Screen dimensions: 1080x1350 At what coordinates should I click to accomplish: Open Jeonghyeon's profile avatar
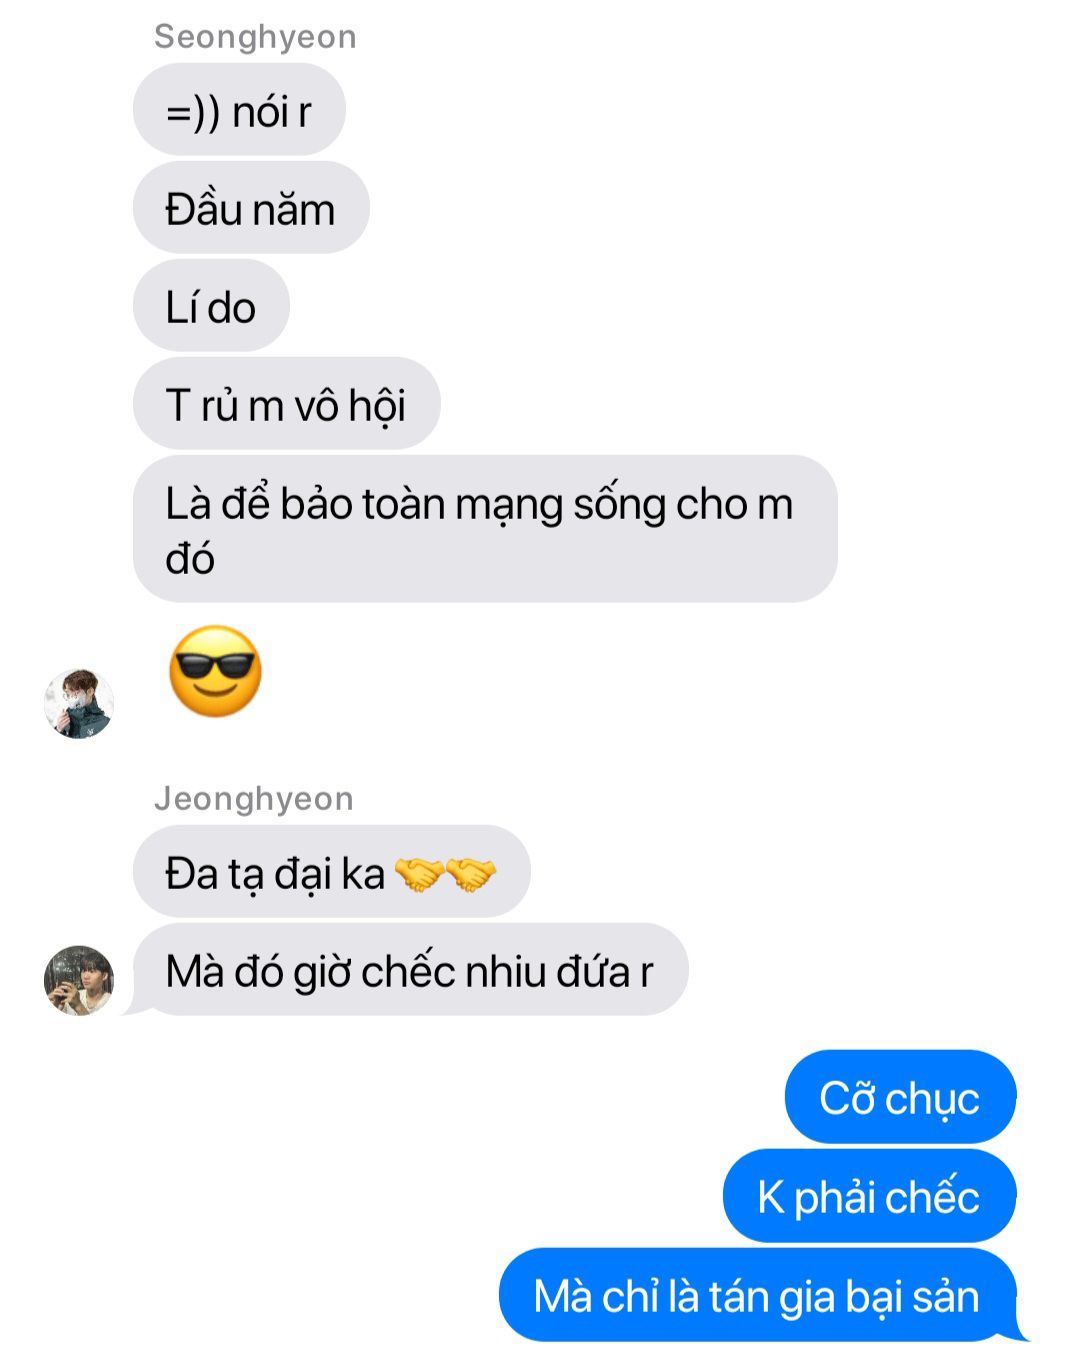79,980
